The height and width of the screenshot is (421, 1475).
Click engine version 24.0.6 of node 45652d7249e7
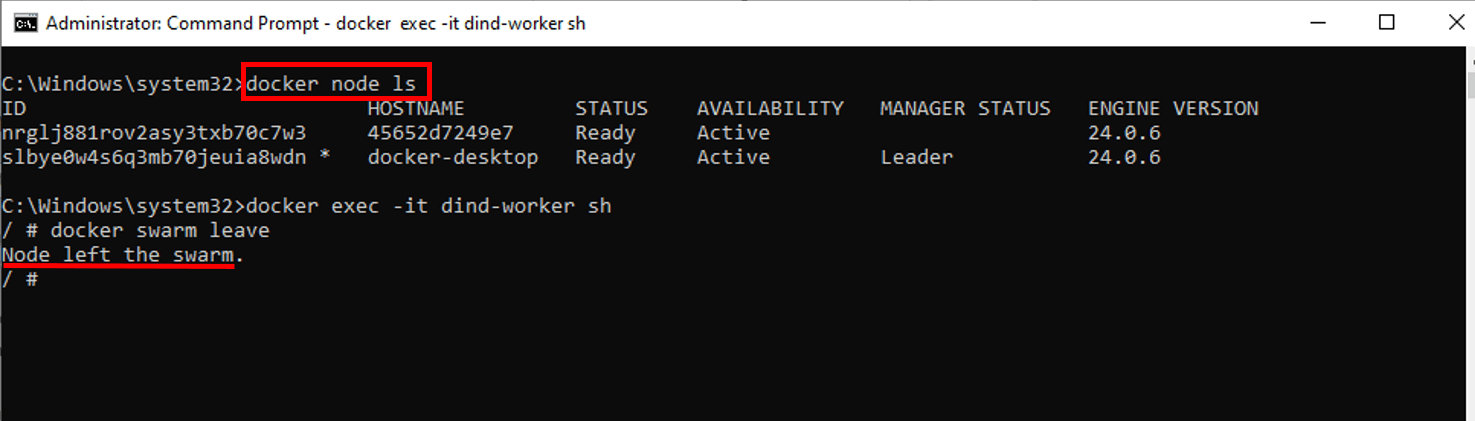1124,133
